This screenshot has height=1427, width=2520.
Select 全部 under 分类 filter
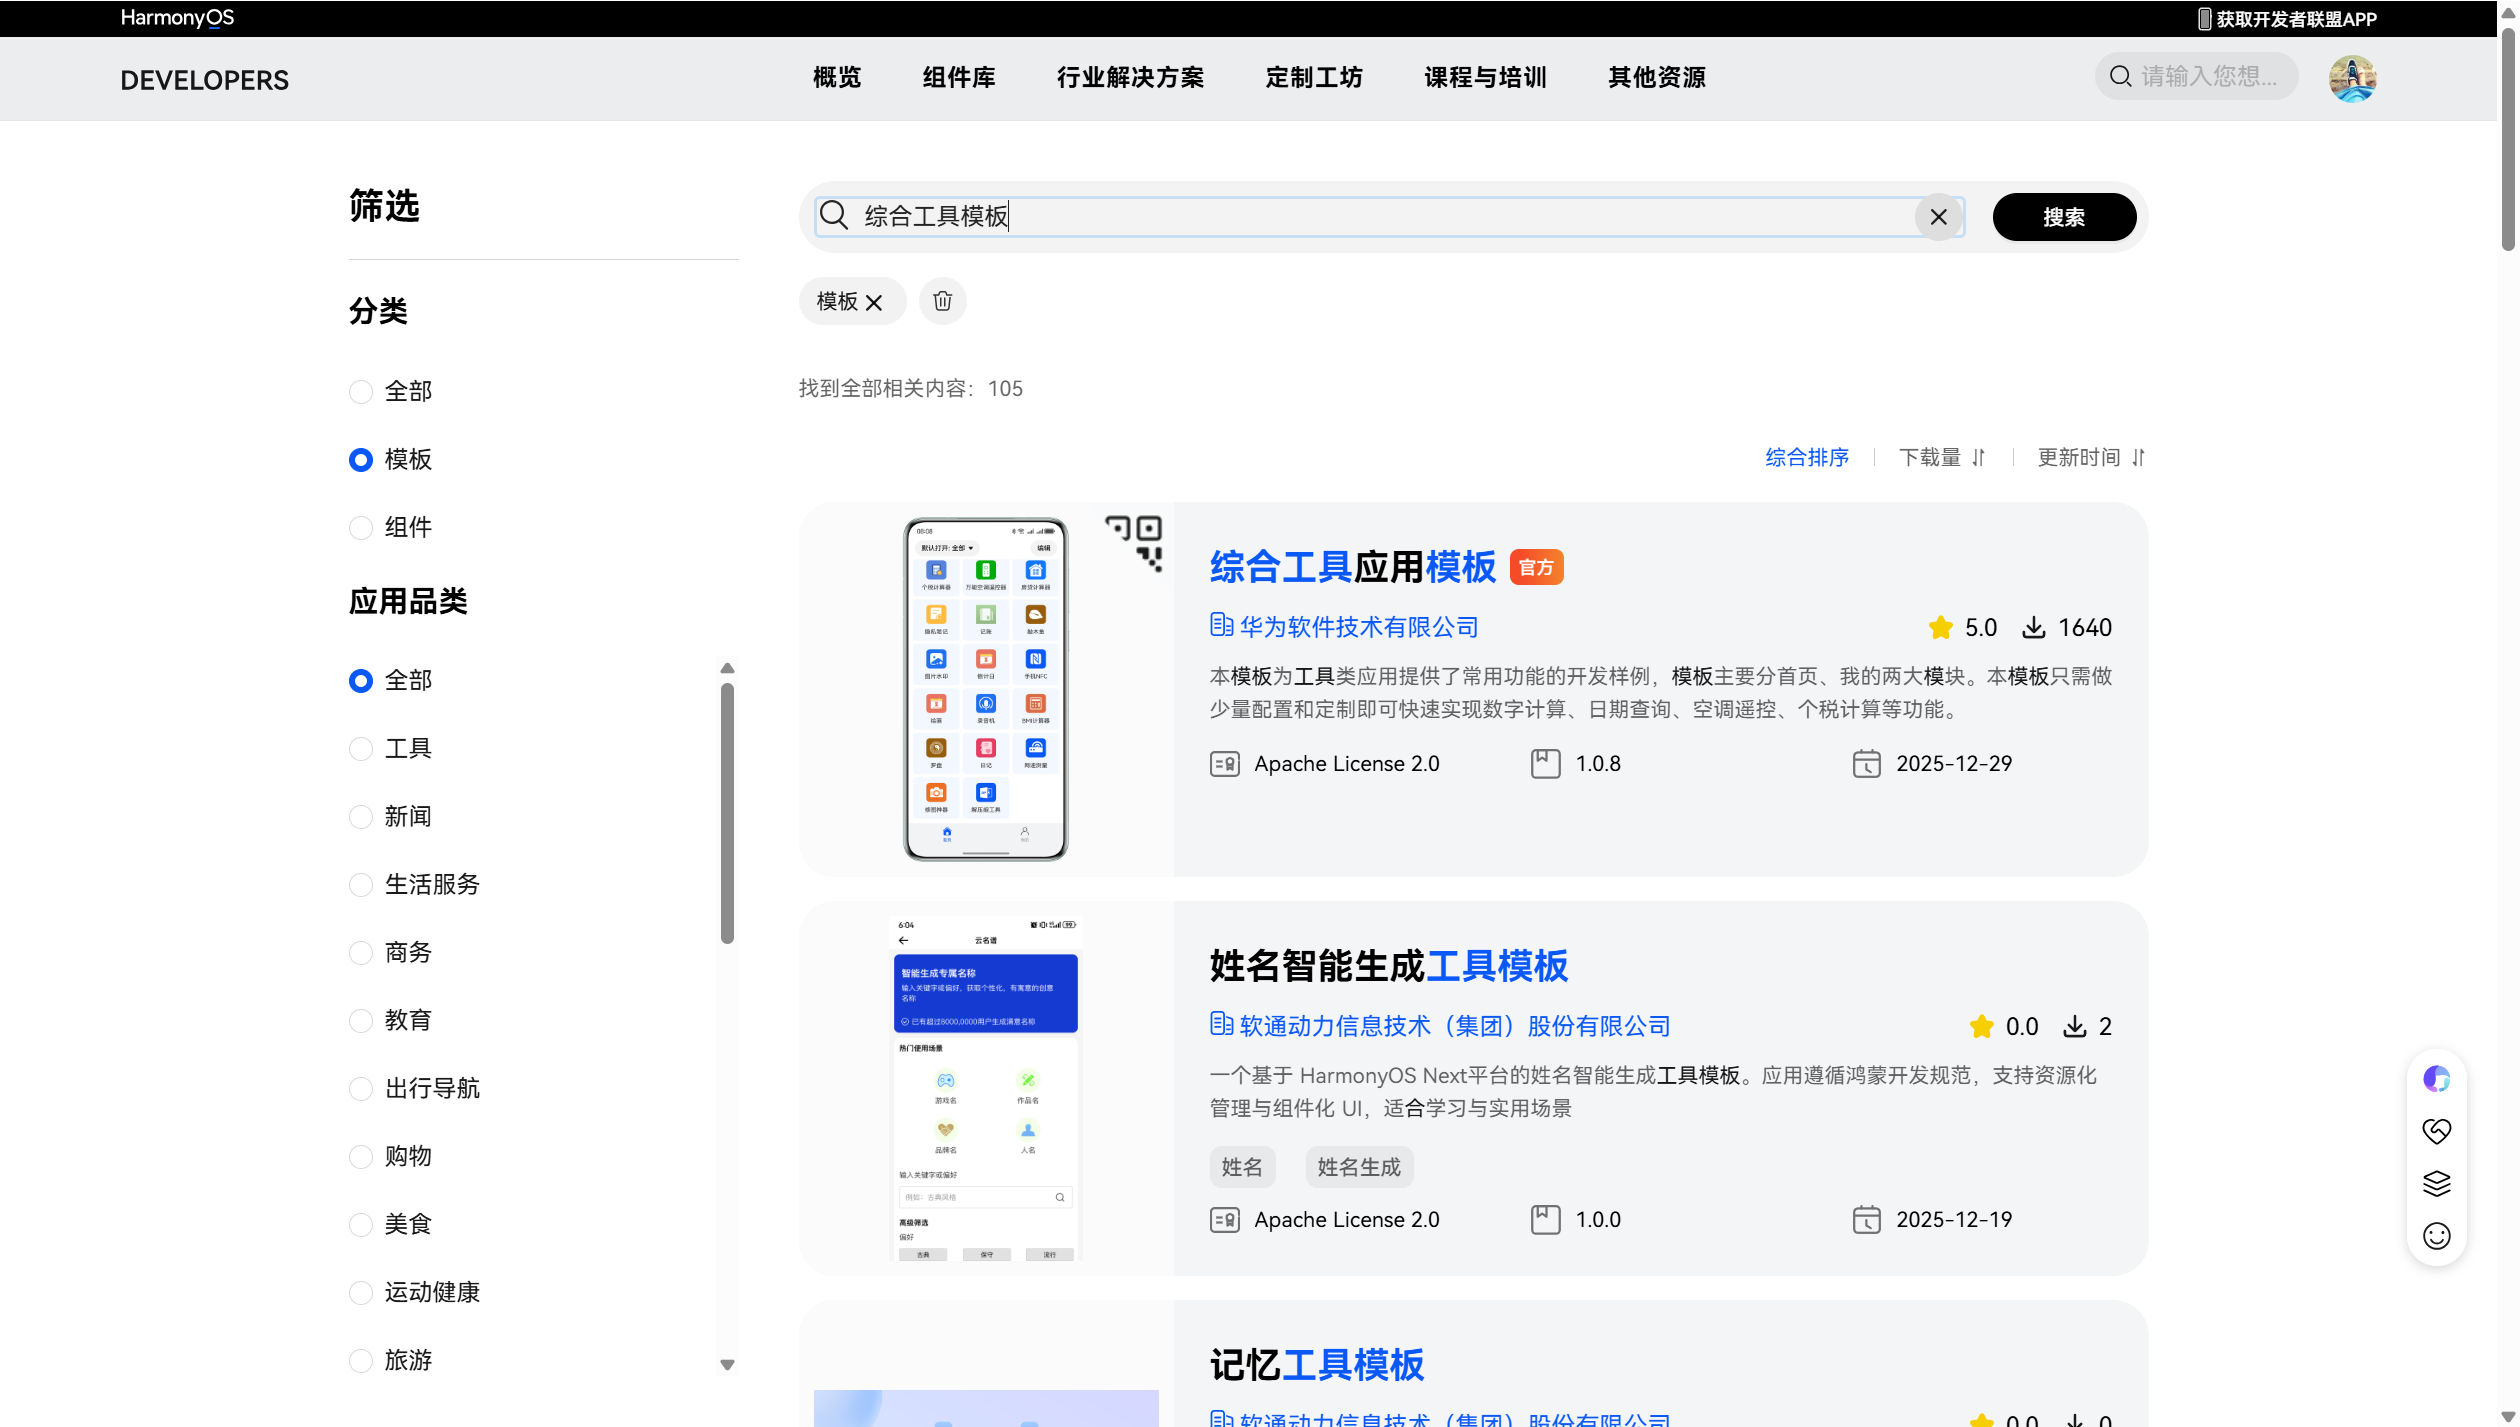[361, 392]
